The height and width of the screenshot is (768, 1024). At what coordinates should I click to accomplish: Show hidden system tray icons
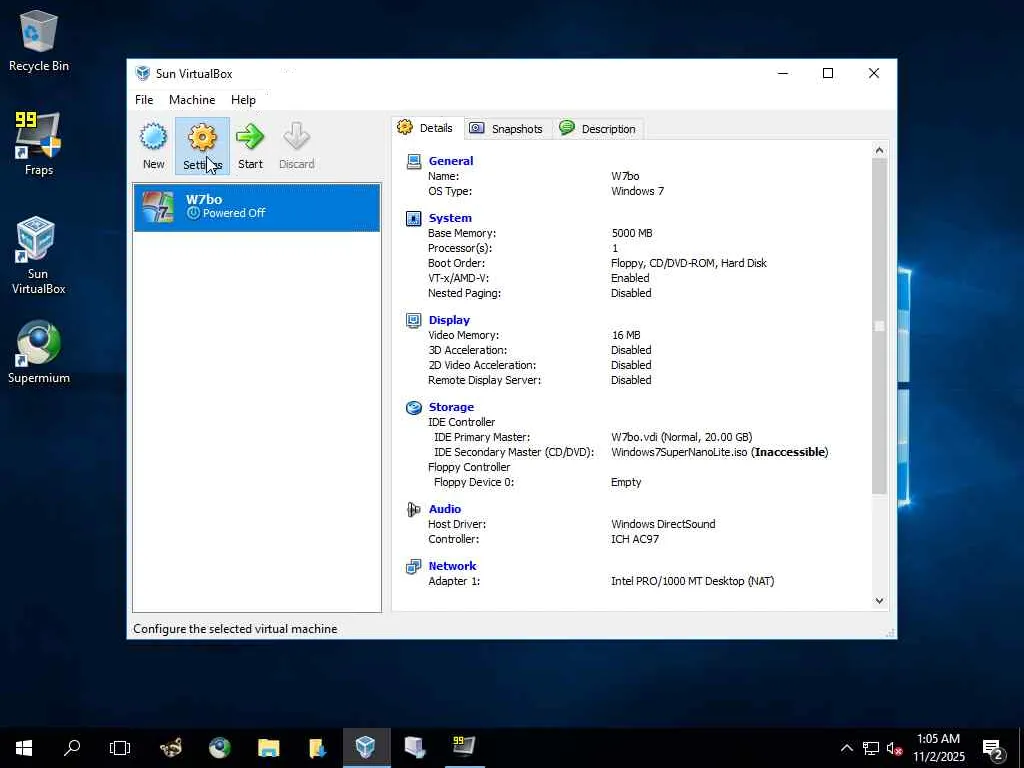pyautogui.click(x=846, y=748)
